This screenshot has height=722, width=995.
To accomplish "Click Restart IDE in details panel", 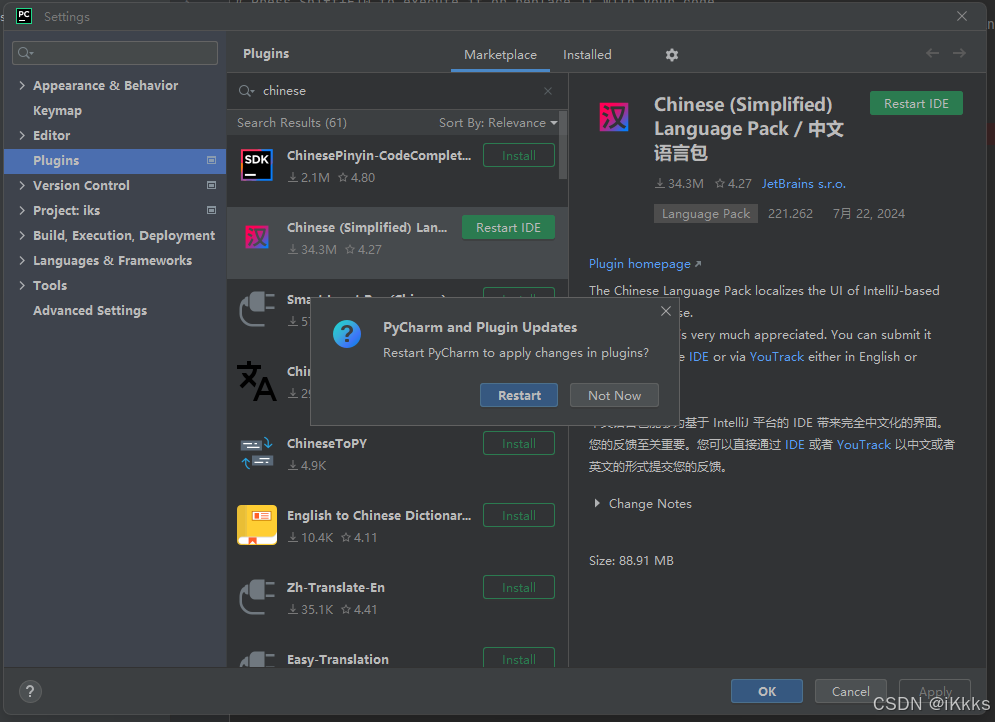I will 916,103.
